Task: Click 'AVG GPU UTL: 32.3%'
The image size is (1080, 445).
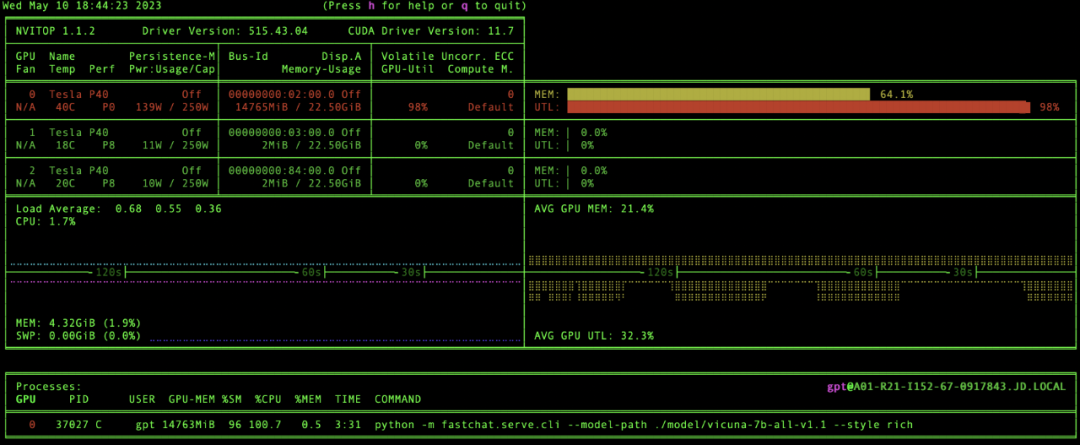Action: [x=594, y=336]
